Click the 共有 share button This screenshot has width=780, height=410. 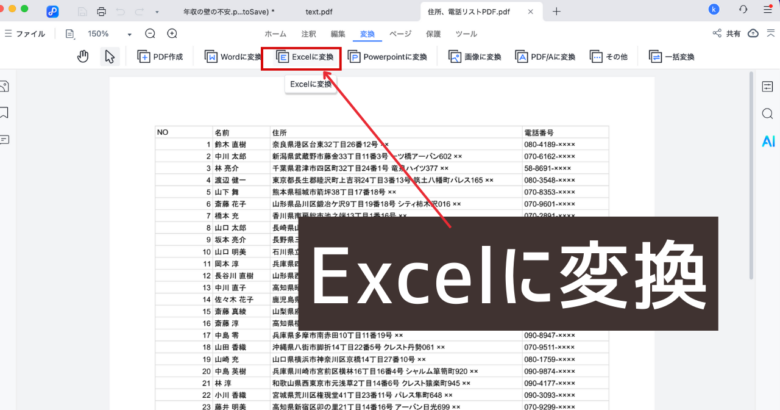[727, 33]
